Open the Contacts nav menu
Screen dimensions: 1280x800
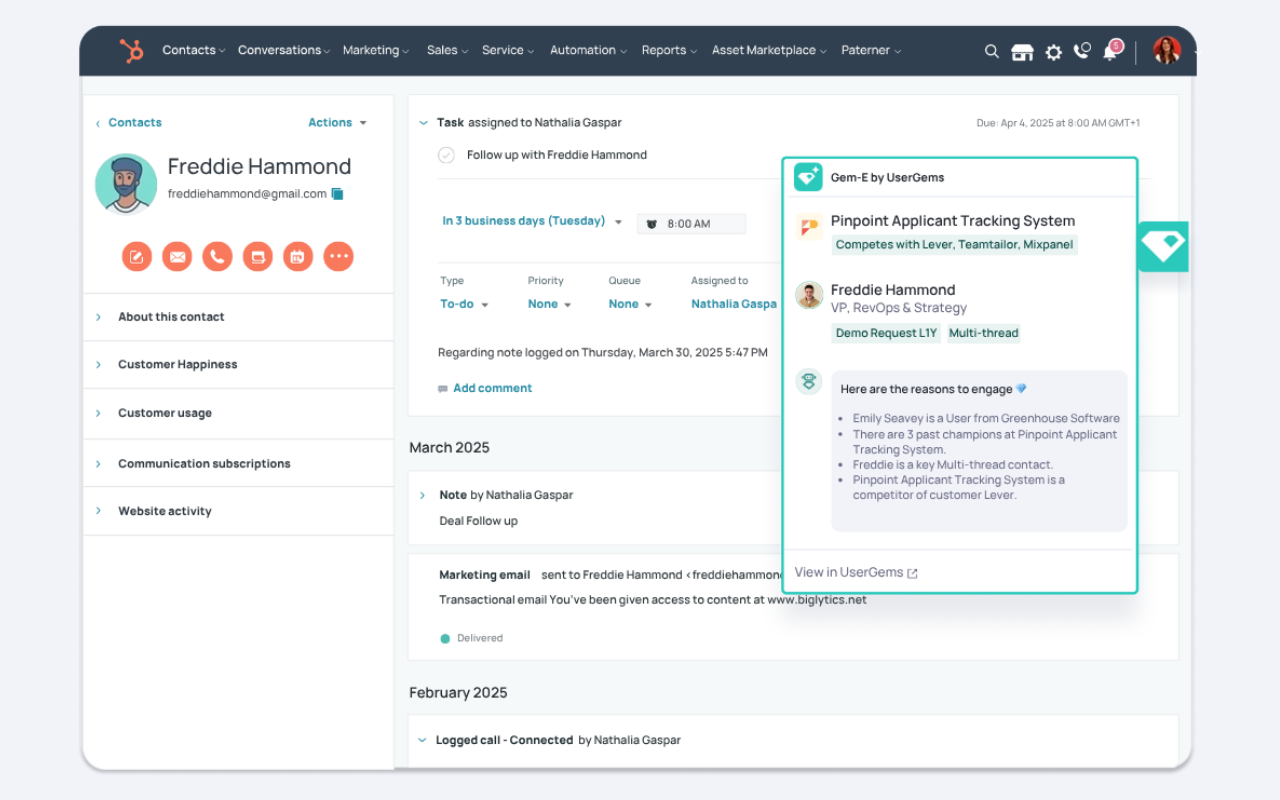pyautogui.click(x=194, y=50)
